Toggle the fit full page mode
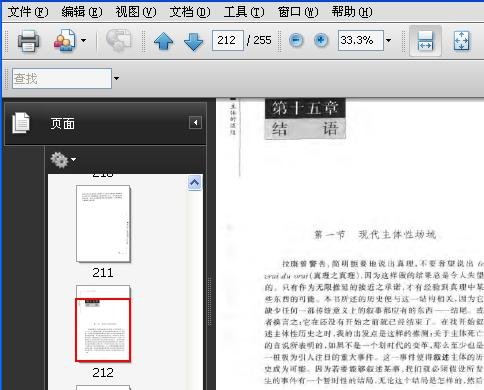Image resolution: width=484 pixels, height=390 pixels. click(462, 41)
